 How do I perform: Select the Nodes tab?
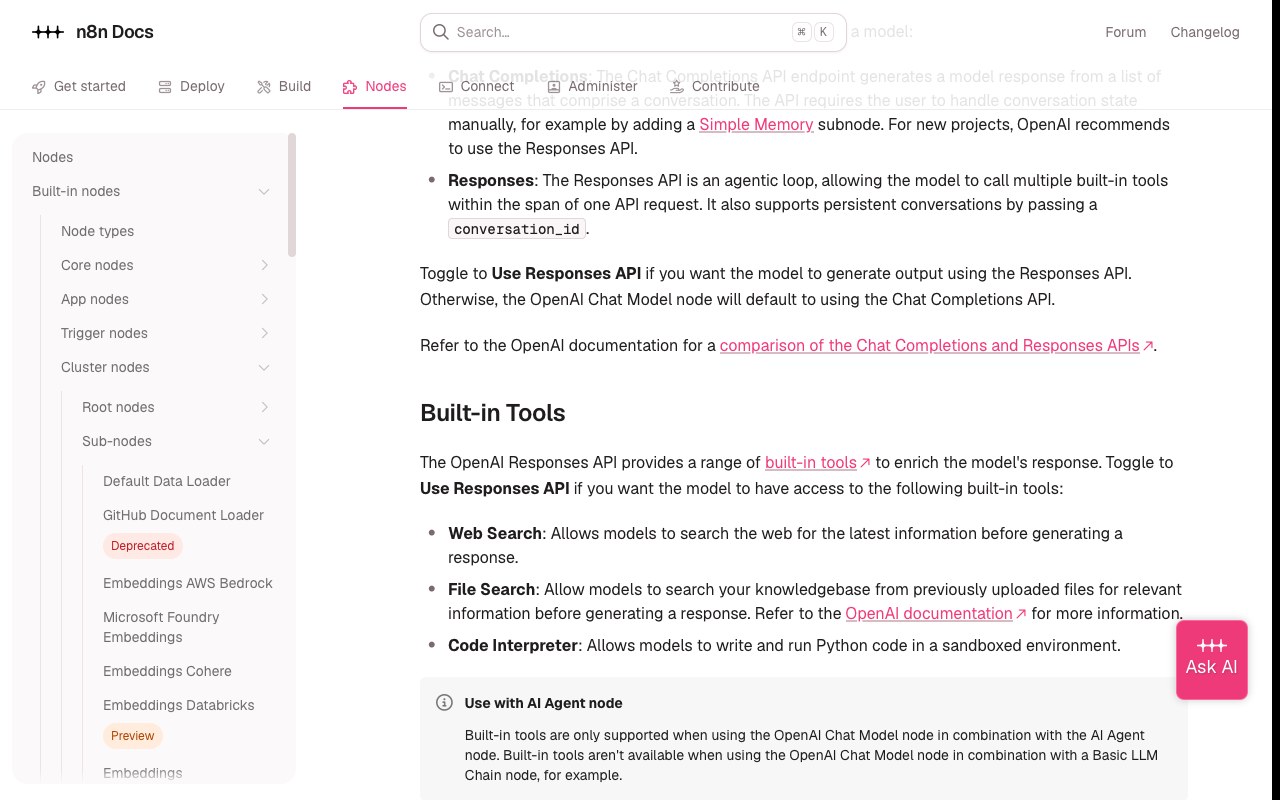point(375,87)
